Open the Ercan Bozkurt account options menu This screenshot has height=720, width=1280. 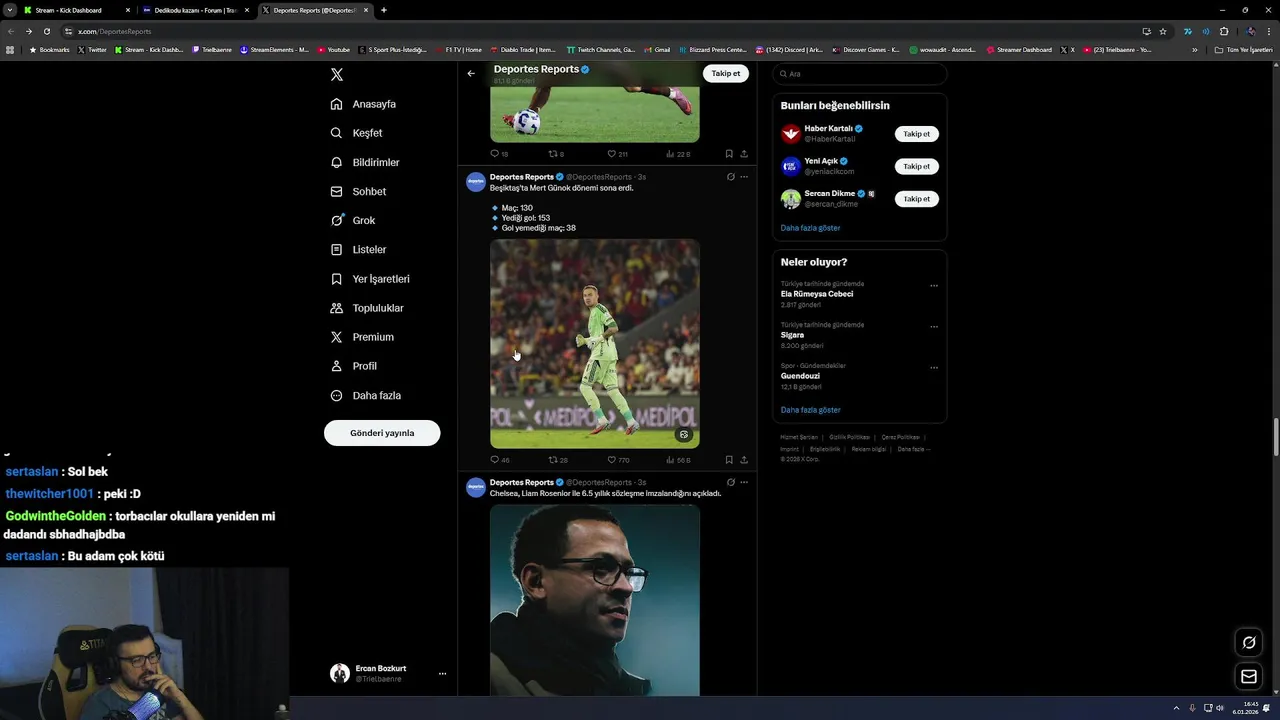coord(442,674)
